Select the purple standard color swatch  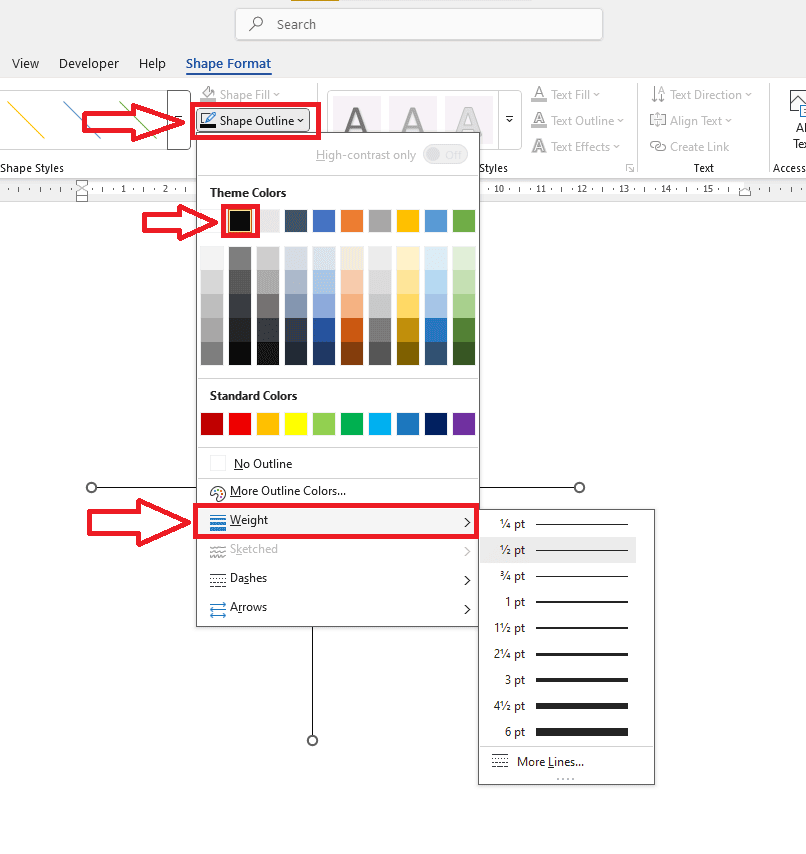(464, 424)
